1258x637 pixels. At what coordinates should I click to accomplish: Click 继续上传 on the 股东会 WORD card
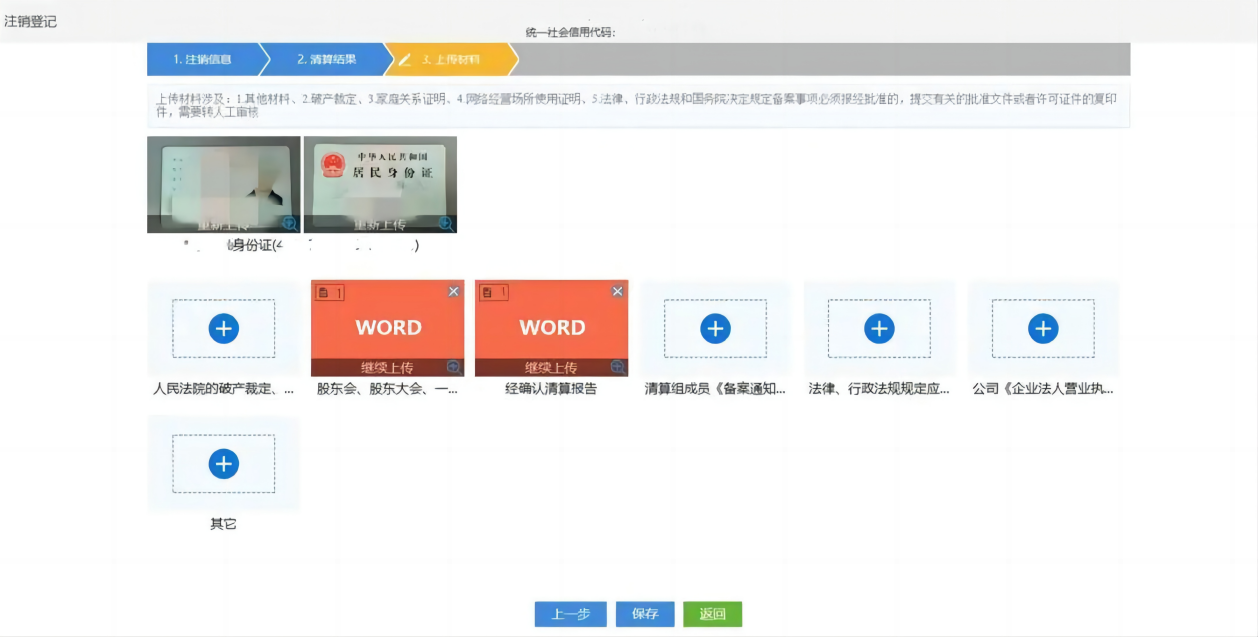(388, 367)
